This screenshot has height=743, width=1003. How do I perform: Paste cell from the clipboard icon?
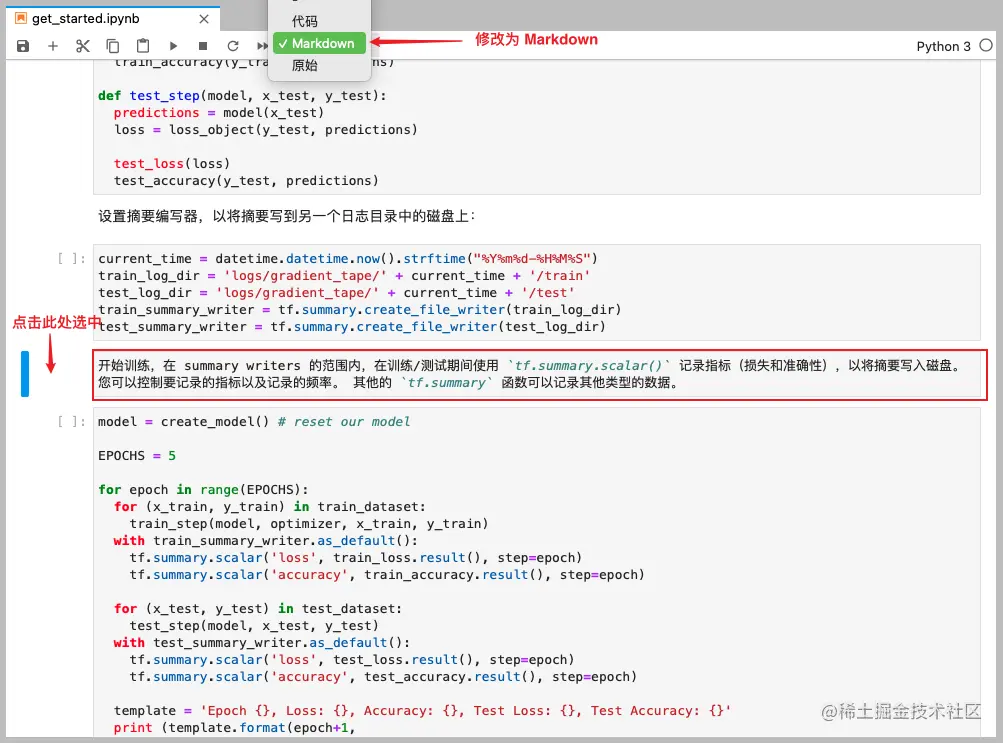(143, 46)
